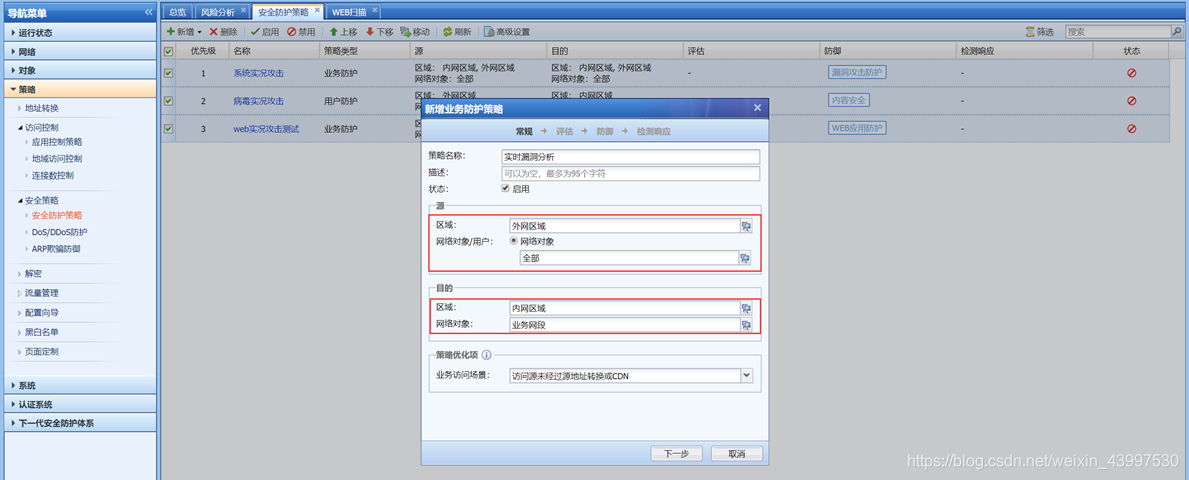Switch to the 总览 tab
The image size is (1189, 480).
tap(177, 12)
